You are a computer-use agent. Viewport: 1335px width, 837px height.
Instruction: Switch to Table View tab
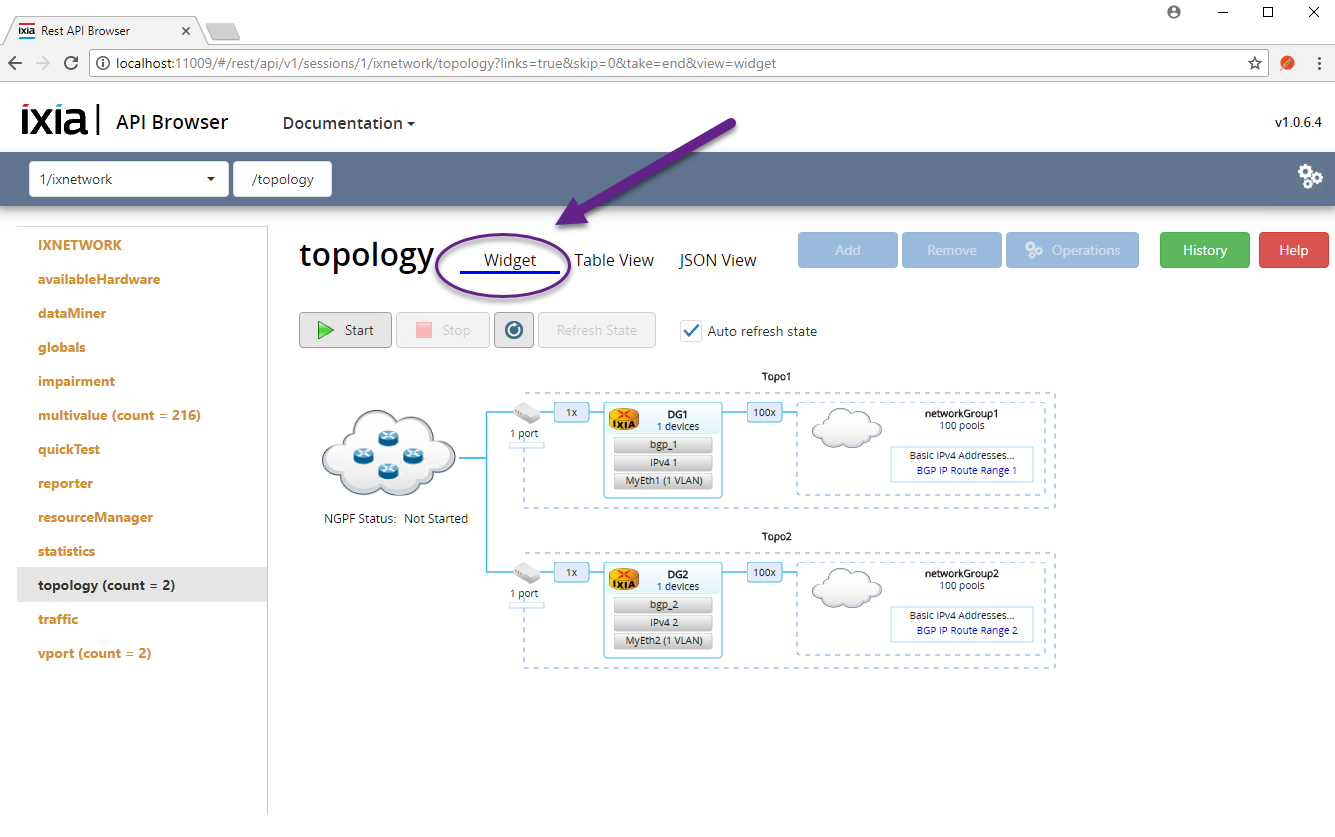pos(614,260)
